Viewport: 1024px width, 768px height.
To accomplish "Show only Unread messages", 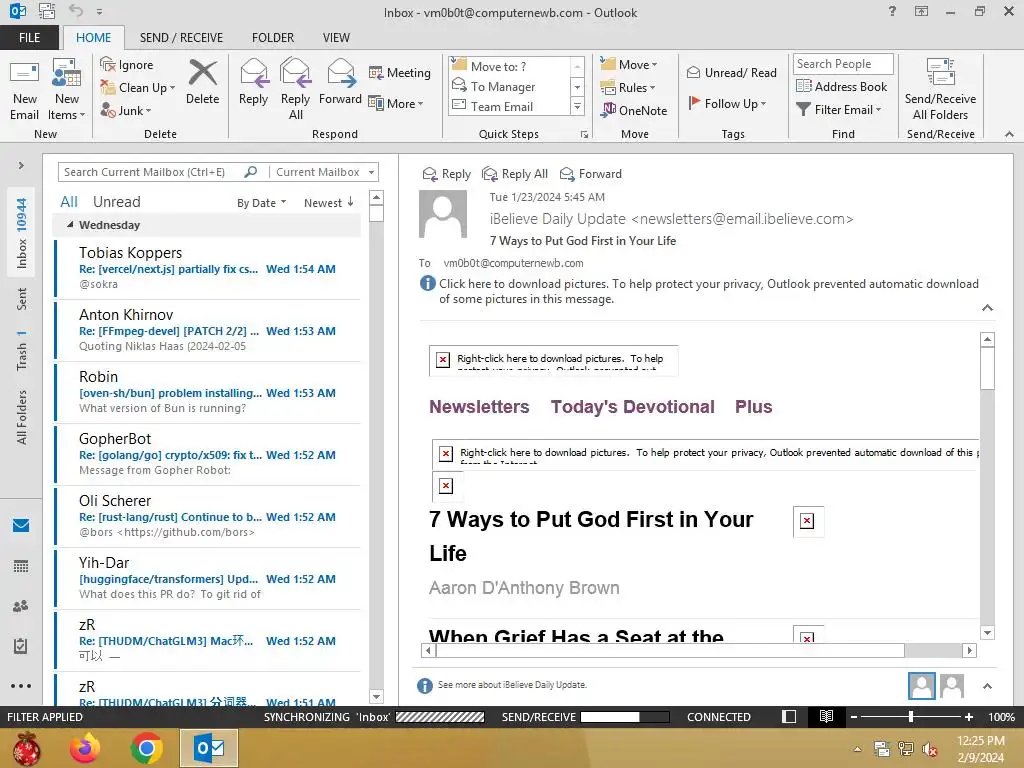I will click(116, 202).
